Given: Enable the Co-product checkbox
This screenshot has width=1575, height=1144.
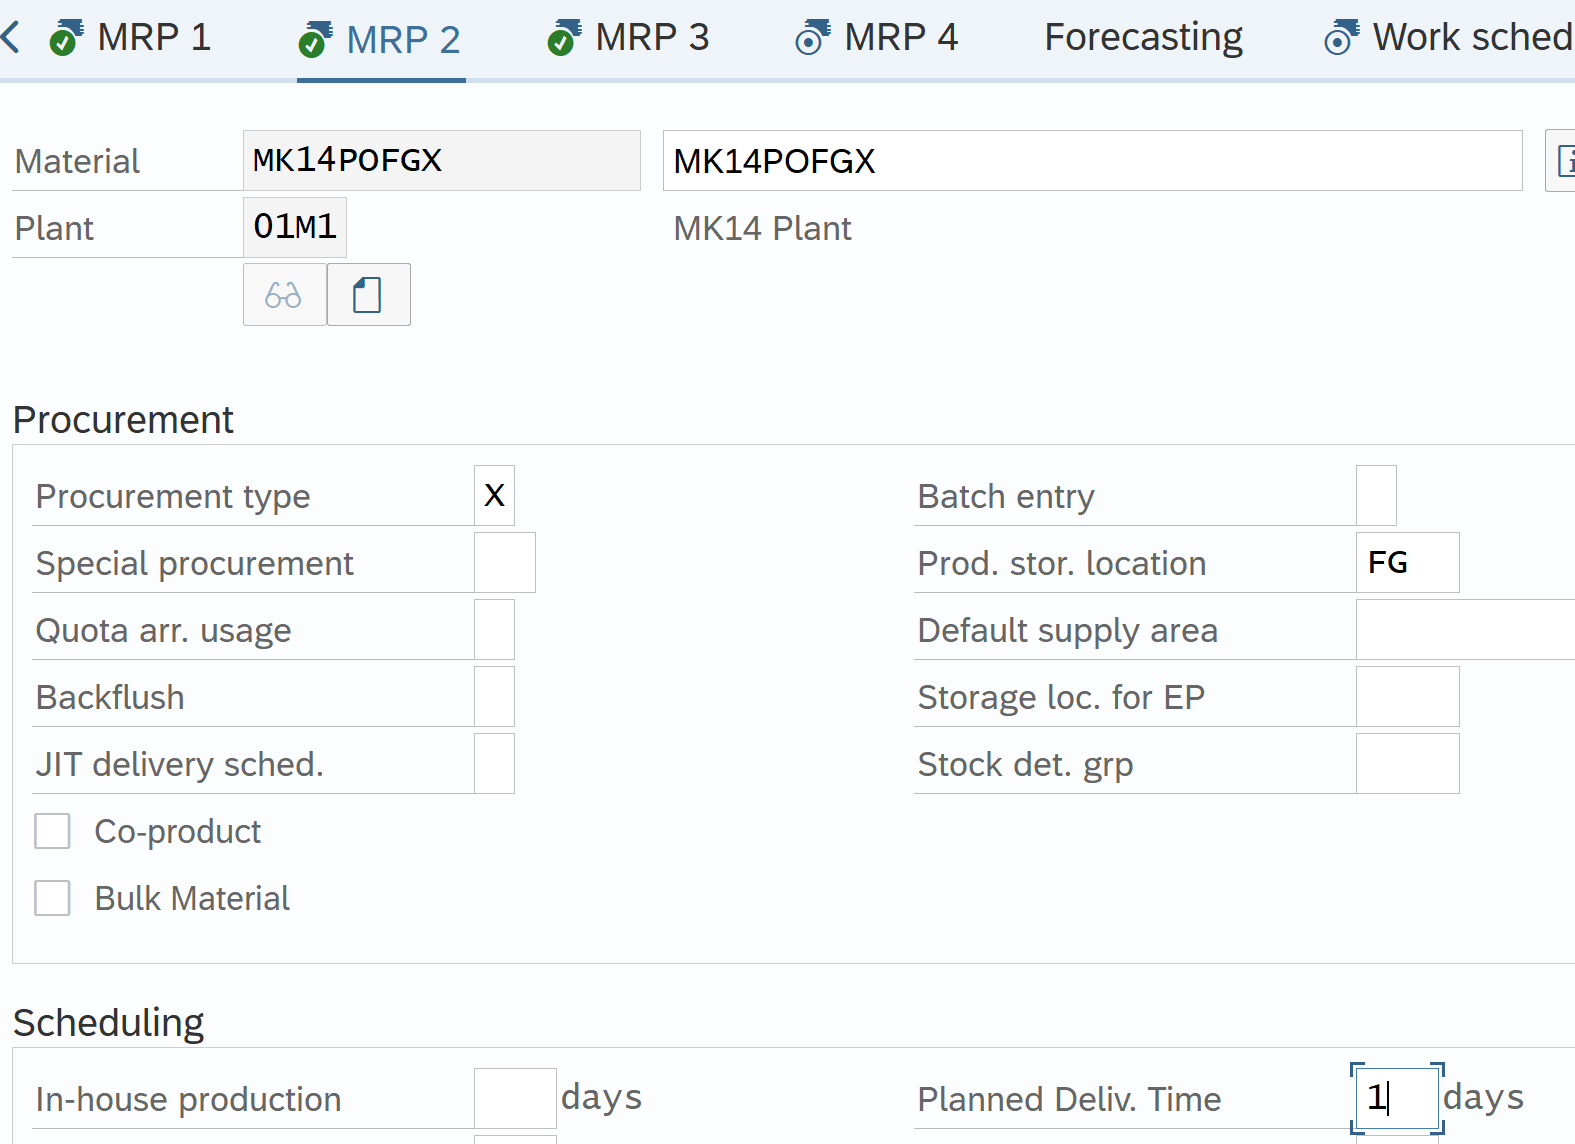Looking at the screenshot, I should point(52,831).
